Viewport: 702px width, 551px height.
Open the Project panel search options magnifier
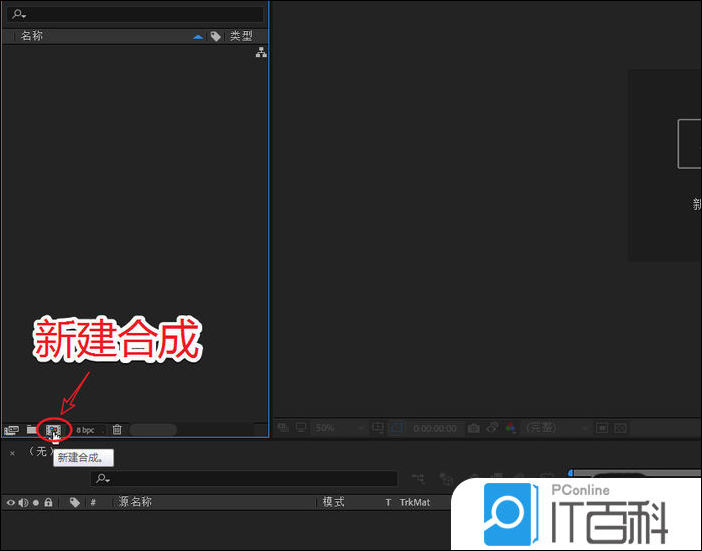point(19,14)
